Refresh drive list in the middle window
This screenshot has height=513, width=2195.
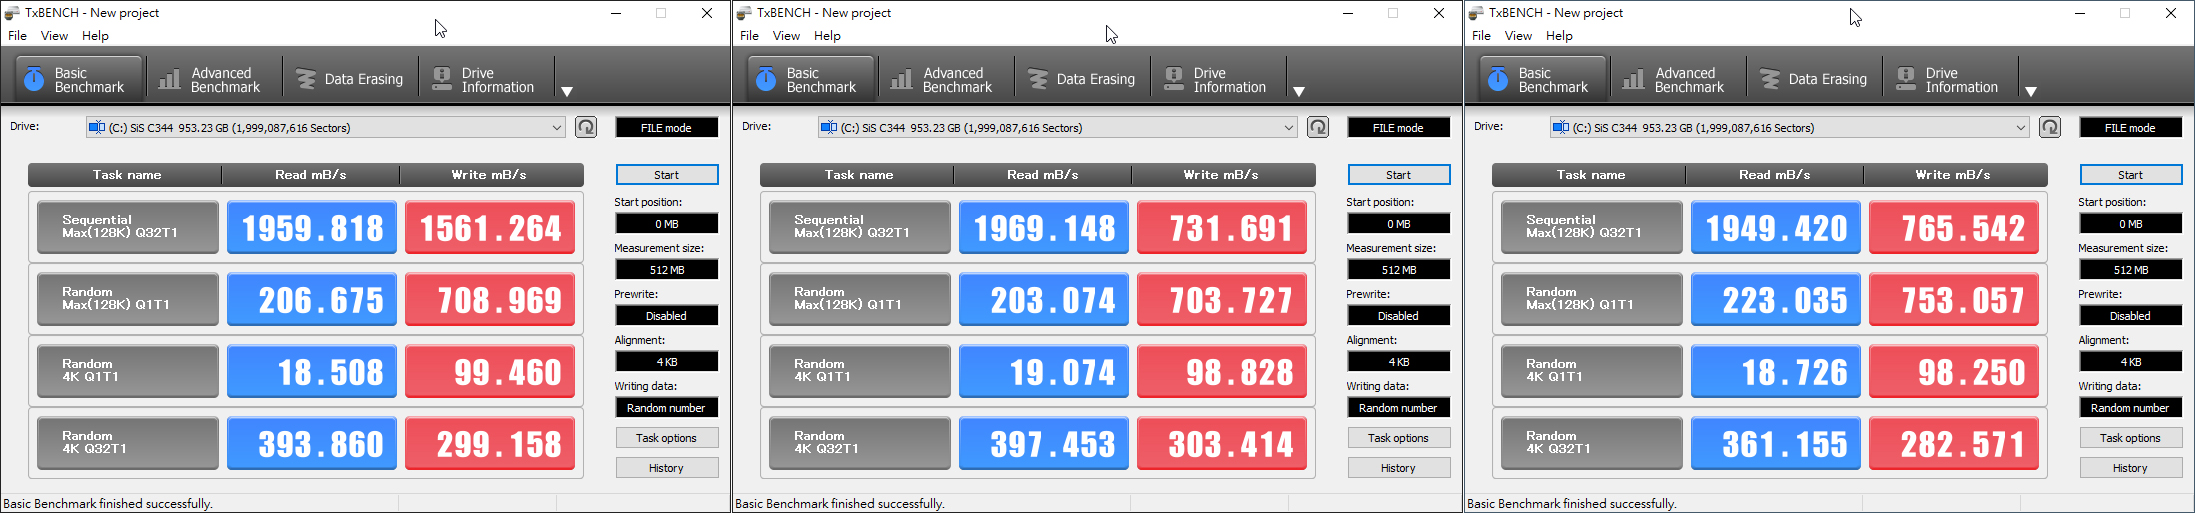[x=1318, y=127]
